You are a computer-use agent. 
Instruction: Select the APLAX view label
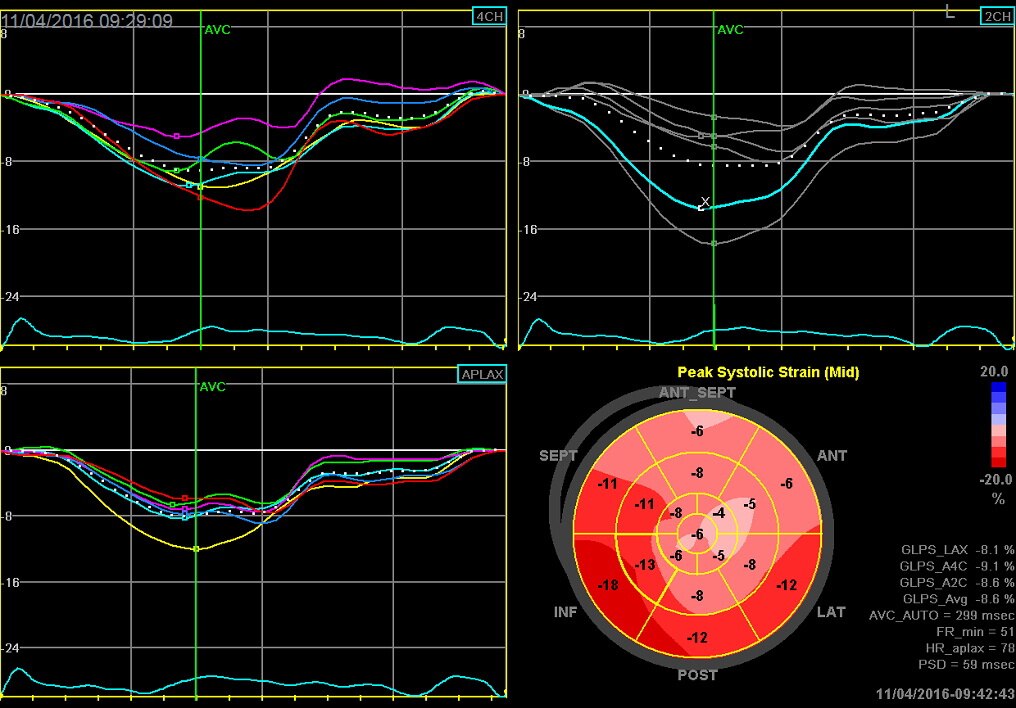483,373
